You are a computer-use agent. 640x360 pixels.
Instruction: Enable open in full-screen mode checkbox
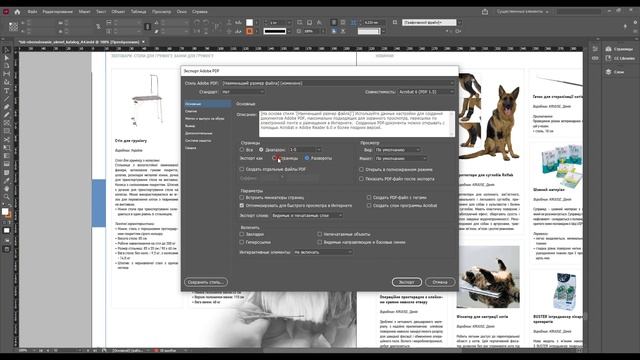point(361,169)
